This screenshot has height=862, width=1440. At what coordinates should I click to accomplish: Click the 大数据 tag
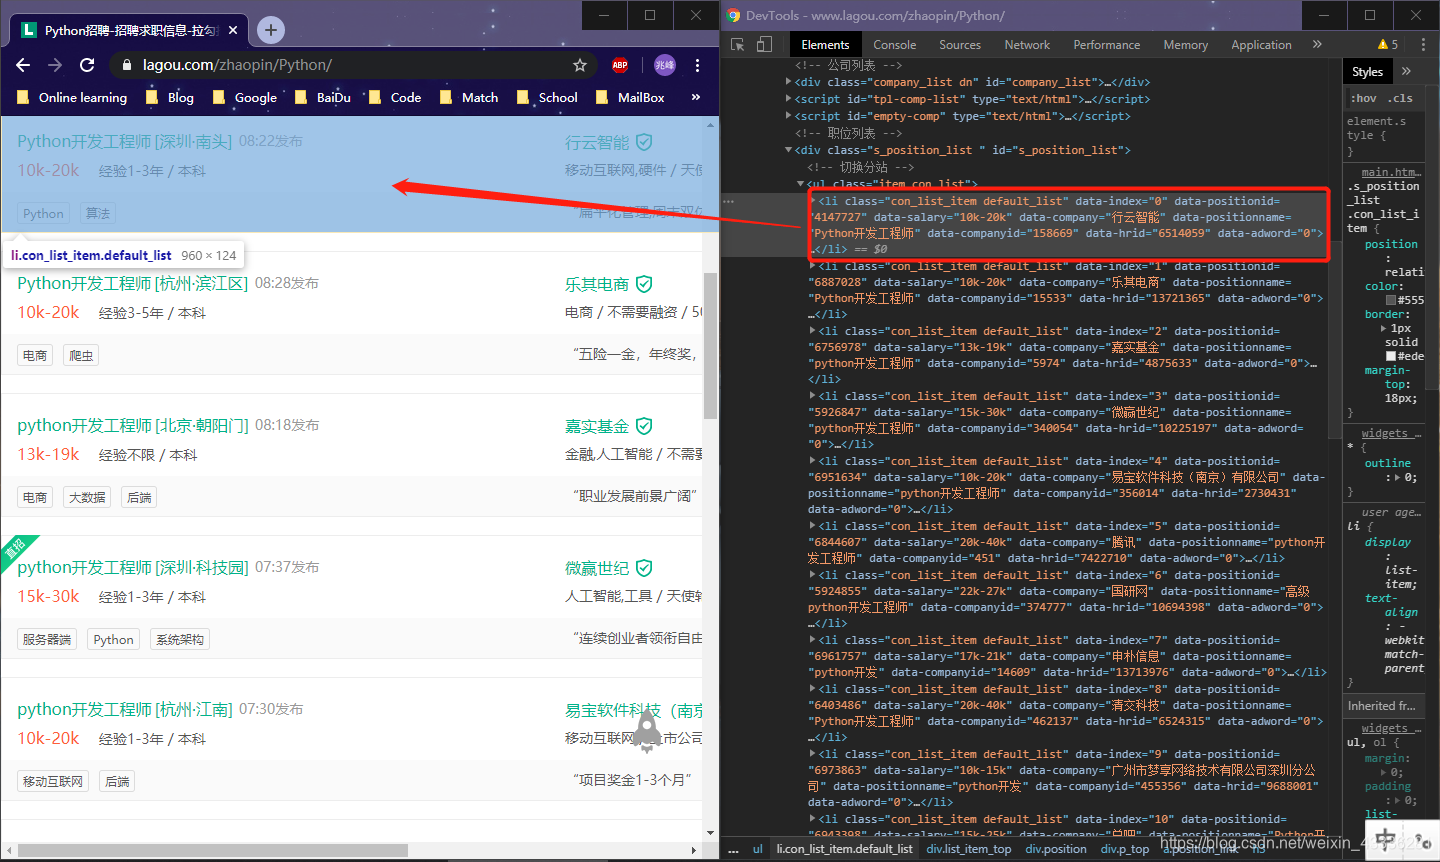point(87,497)
